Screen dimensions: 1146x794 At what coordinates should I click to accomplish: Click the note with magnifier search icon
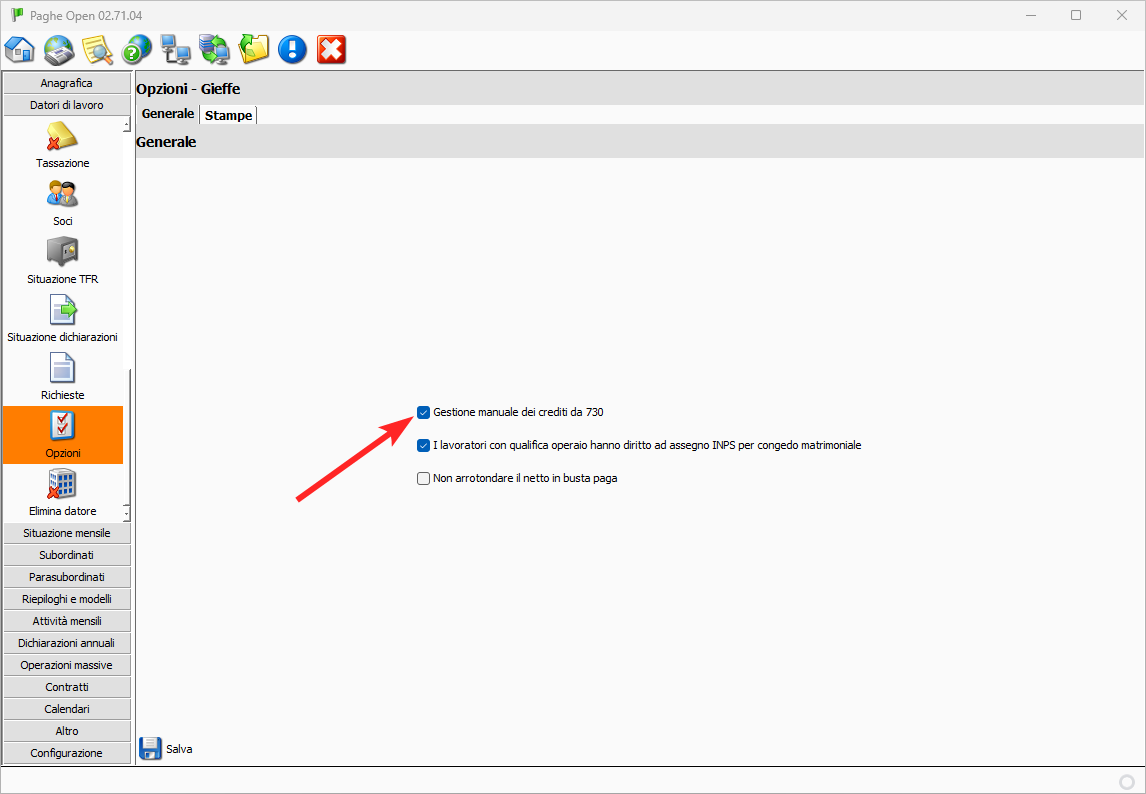[x=97, y=48]
